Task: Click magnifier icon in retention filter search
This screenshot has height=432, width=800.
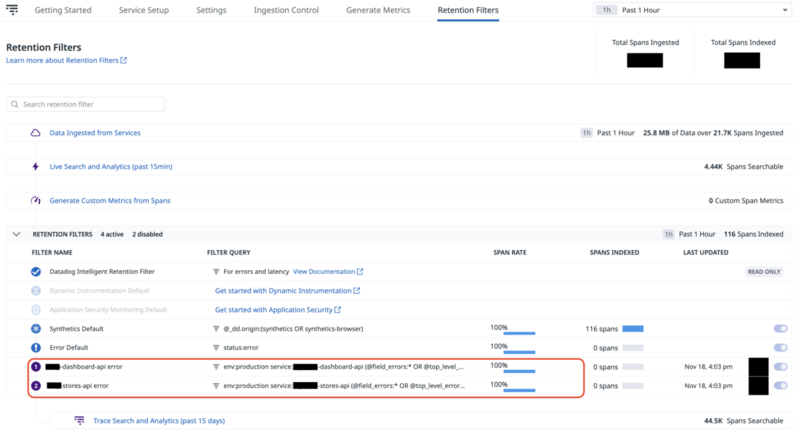Action: (x=15, y=104)
